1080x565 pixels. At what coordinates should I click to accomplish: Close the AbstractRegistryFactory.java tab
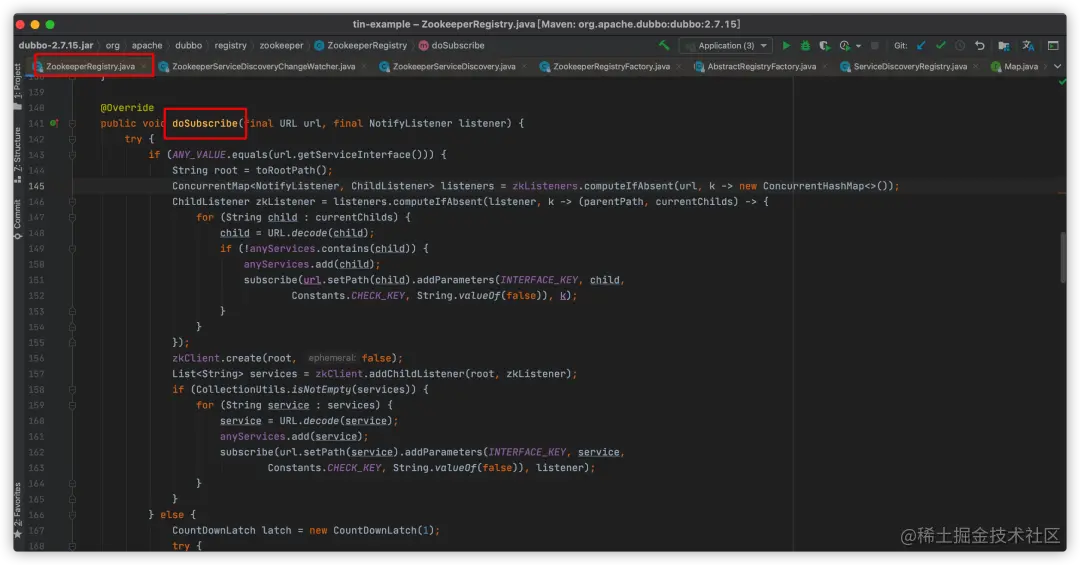pyautogui.click(x=824, y=67)
